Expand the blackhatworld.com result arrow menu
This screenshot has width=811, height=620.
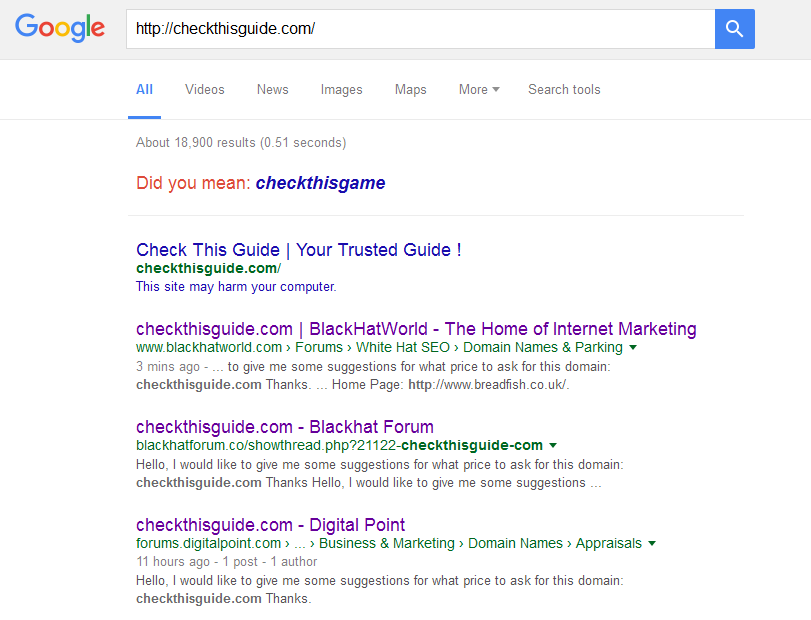pos(633,347)
